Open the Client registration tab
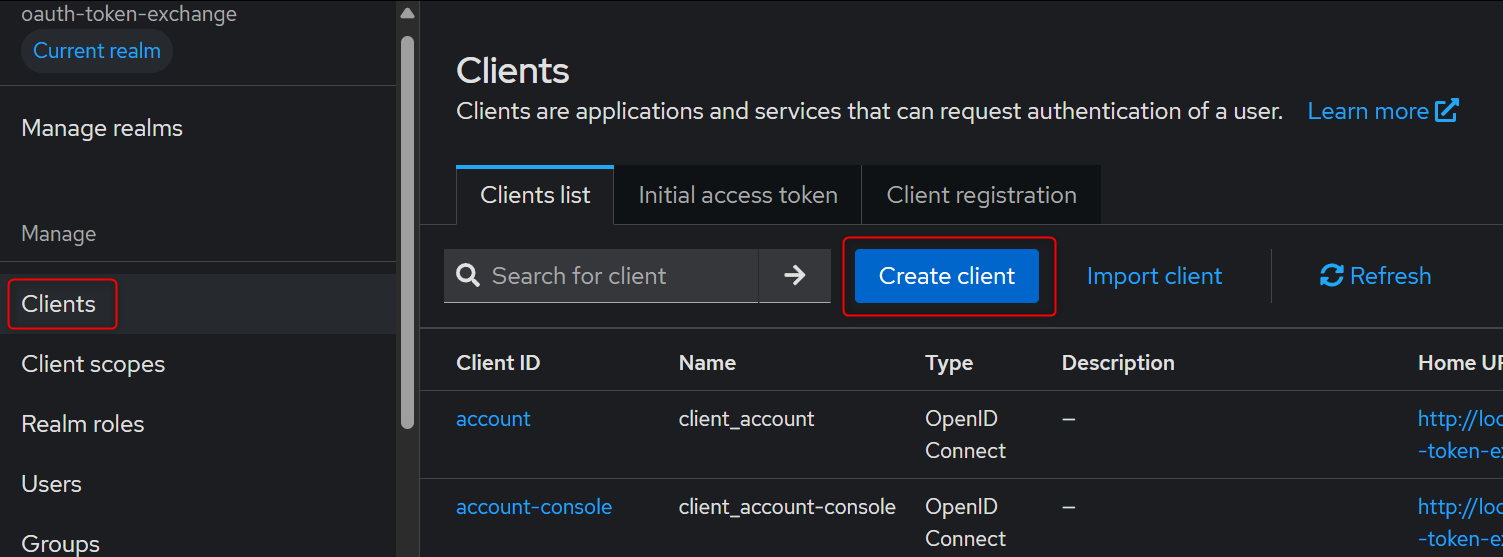Viewport: 1503px width, 557px height. (982, 195)
